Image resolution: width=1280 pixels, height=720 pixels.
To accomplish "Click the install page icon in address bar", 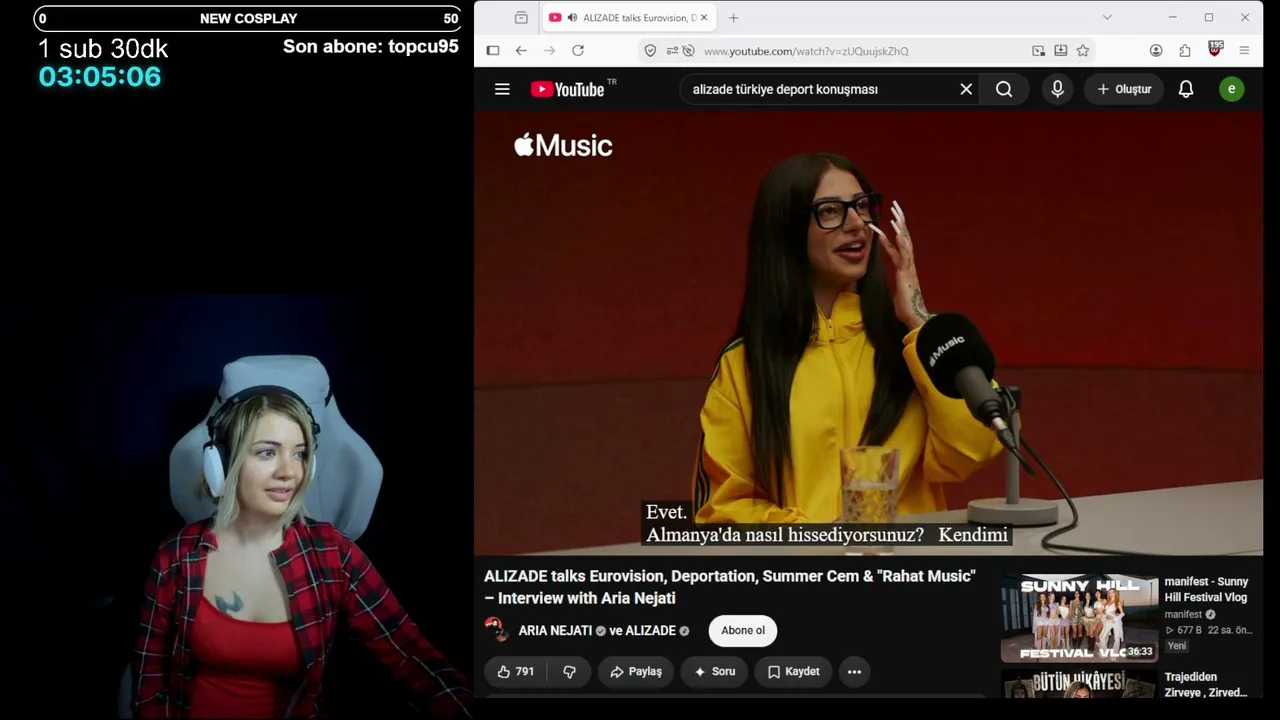I will (x=1060, y=51).
